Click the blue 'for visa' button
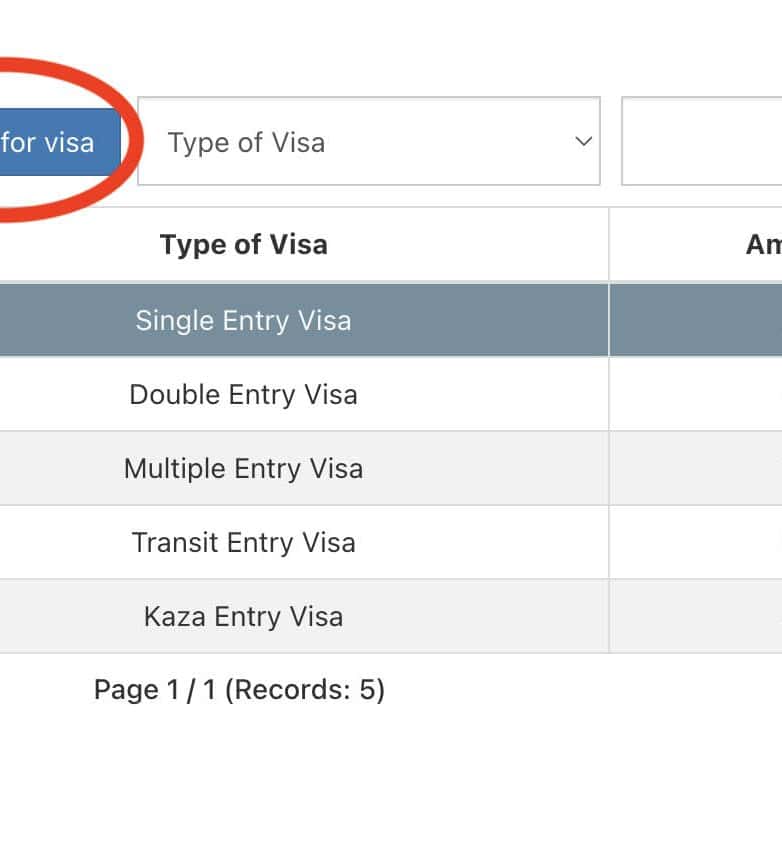Viewport: 782px width, 854px height. pos(55,142)
